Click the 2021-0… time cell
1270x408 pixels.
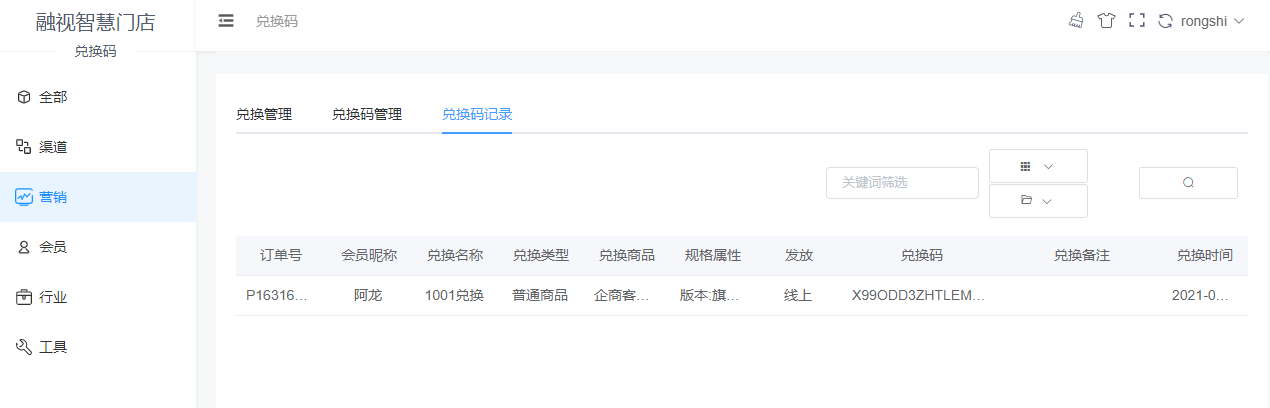coord(1200,296)
